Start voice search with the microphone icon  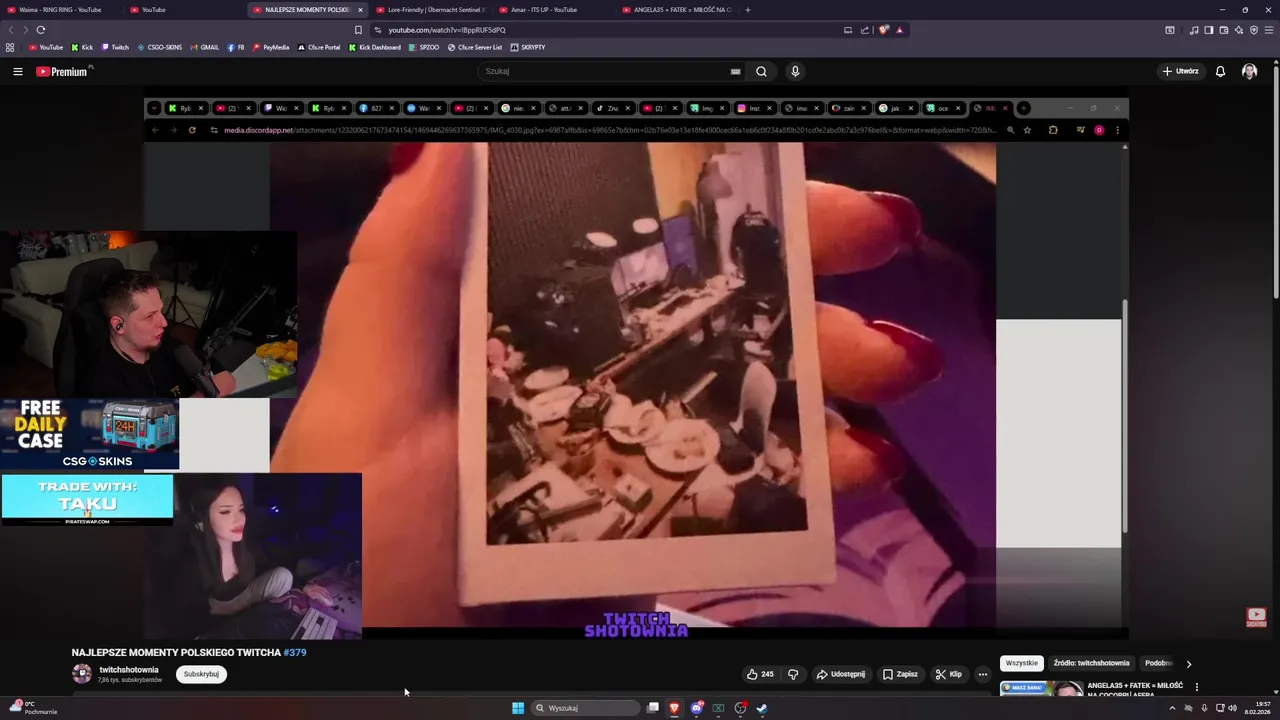coord(795,71)
